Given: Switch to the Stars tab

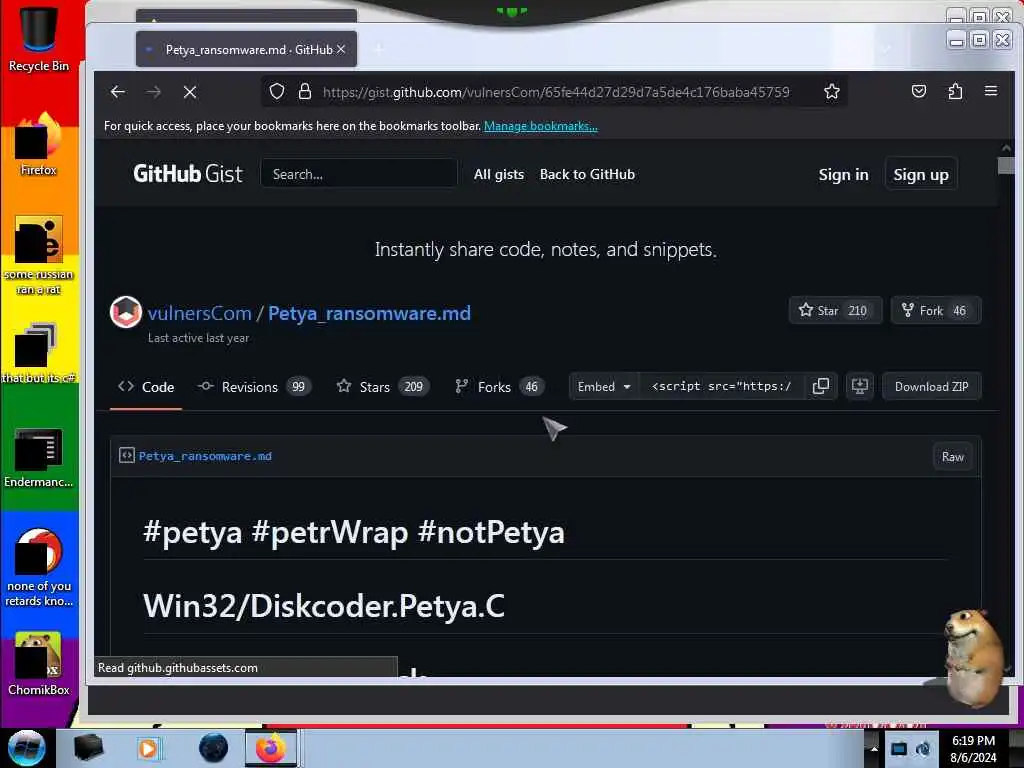Looking at the screenshot, I should click(x=383, y=387).
